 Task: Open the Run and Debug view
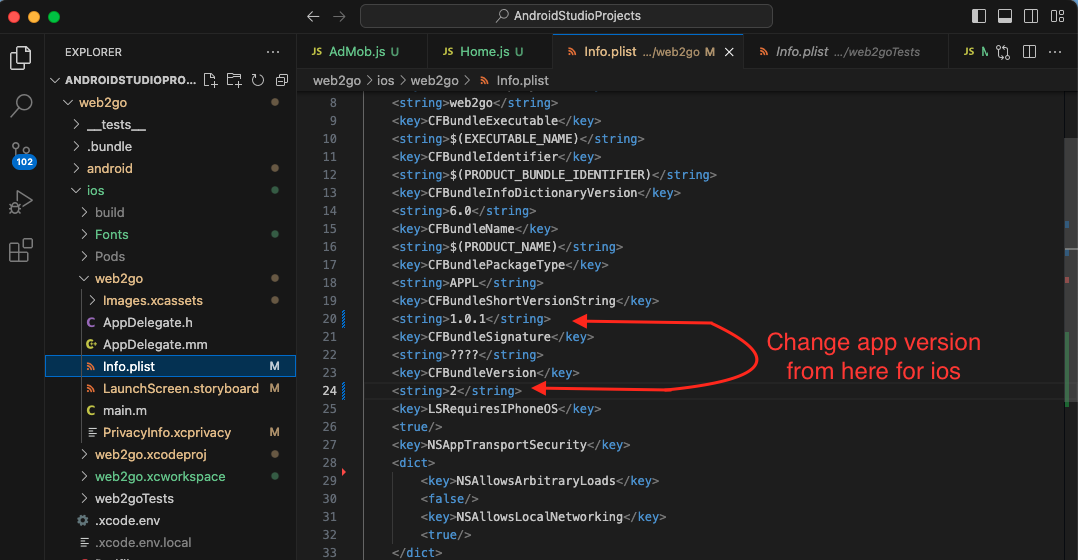pos(20,203)
